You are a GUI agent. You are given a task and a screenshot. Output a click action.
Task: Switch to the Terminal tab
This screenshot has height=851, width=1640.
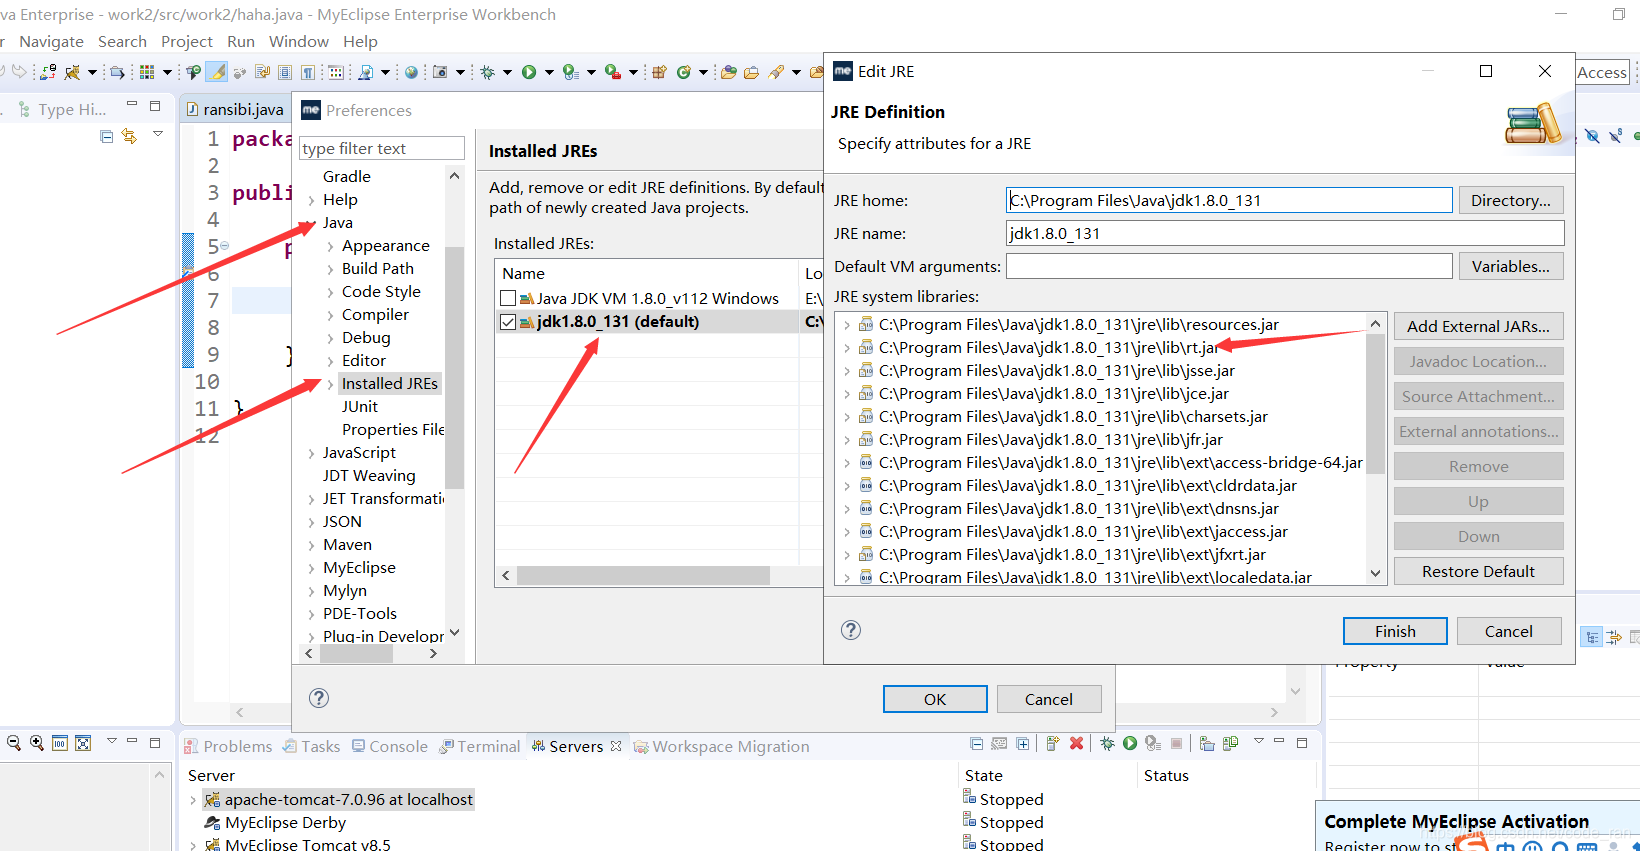pyautogui.click(x=479, y=746)
